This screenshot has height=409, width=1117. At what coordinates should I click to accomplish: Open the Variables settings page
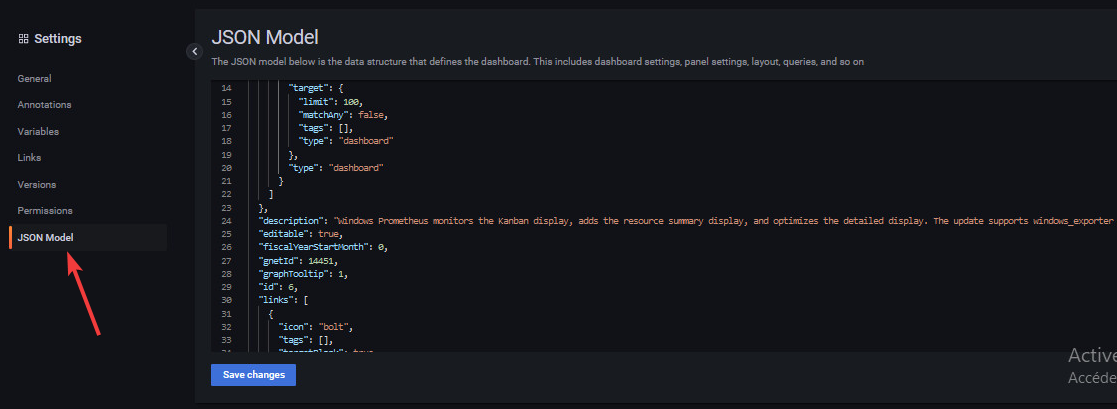point(38,131)
